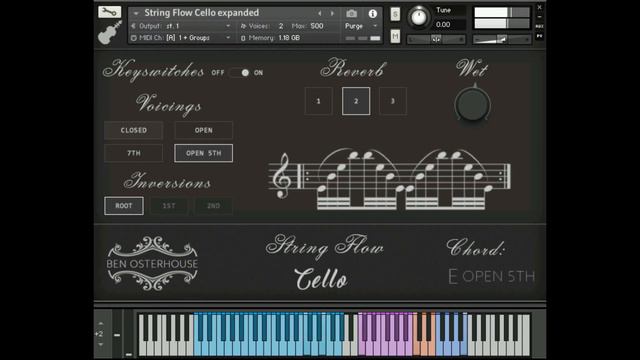Adjust the volume slider below the level meters

tap(502, 39)
